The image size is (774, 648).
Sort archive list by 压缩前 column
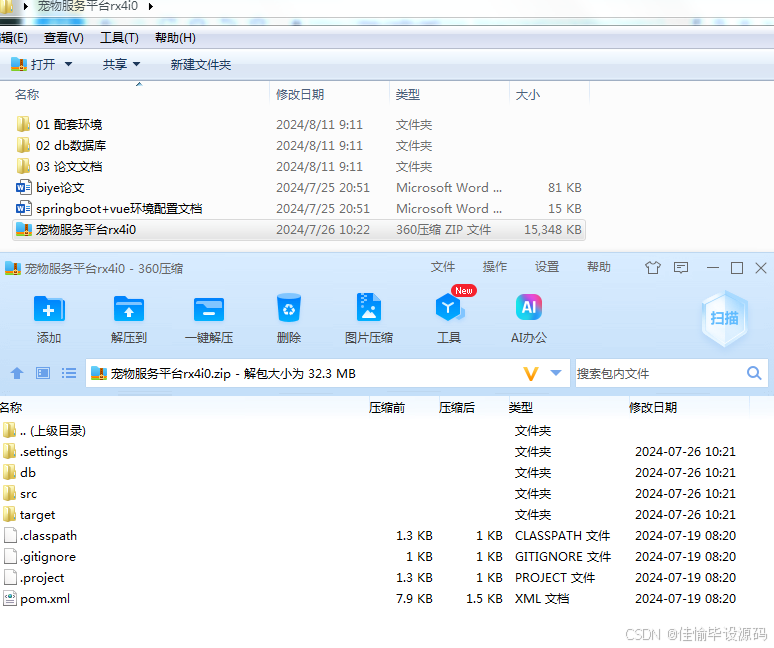387,407
